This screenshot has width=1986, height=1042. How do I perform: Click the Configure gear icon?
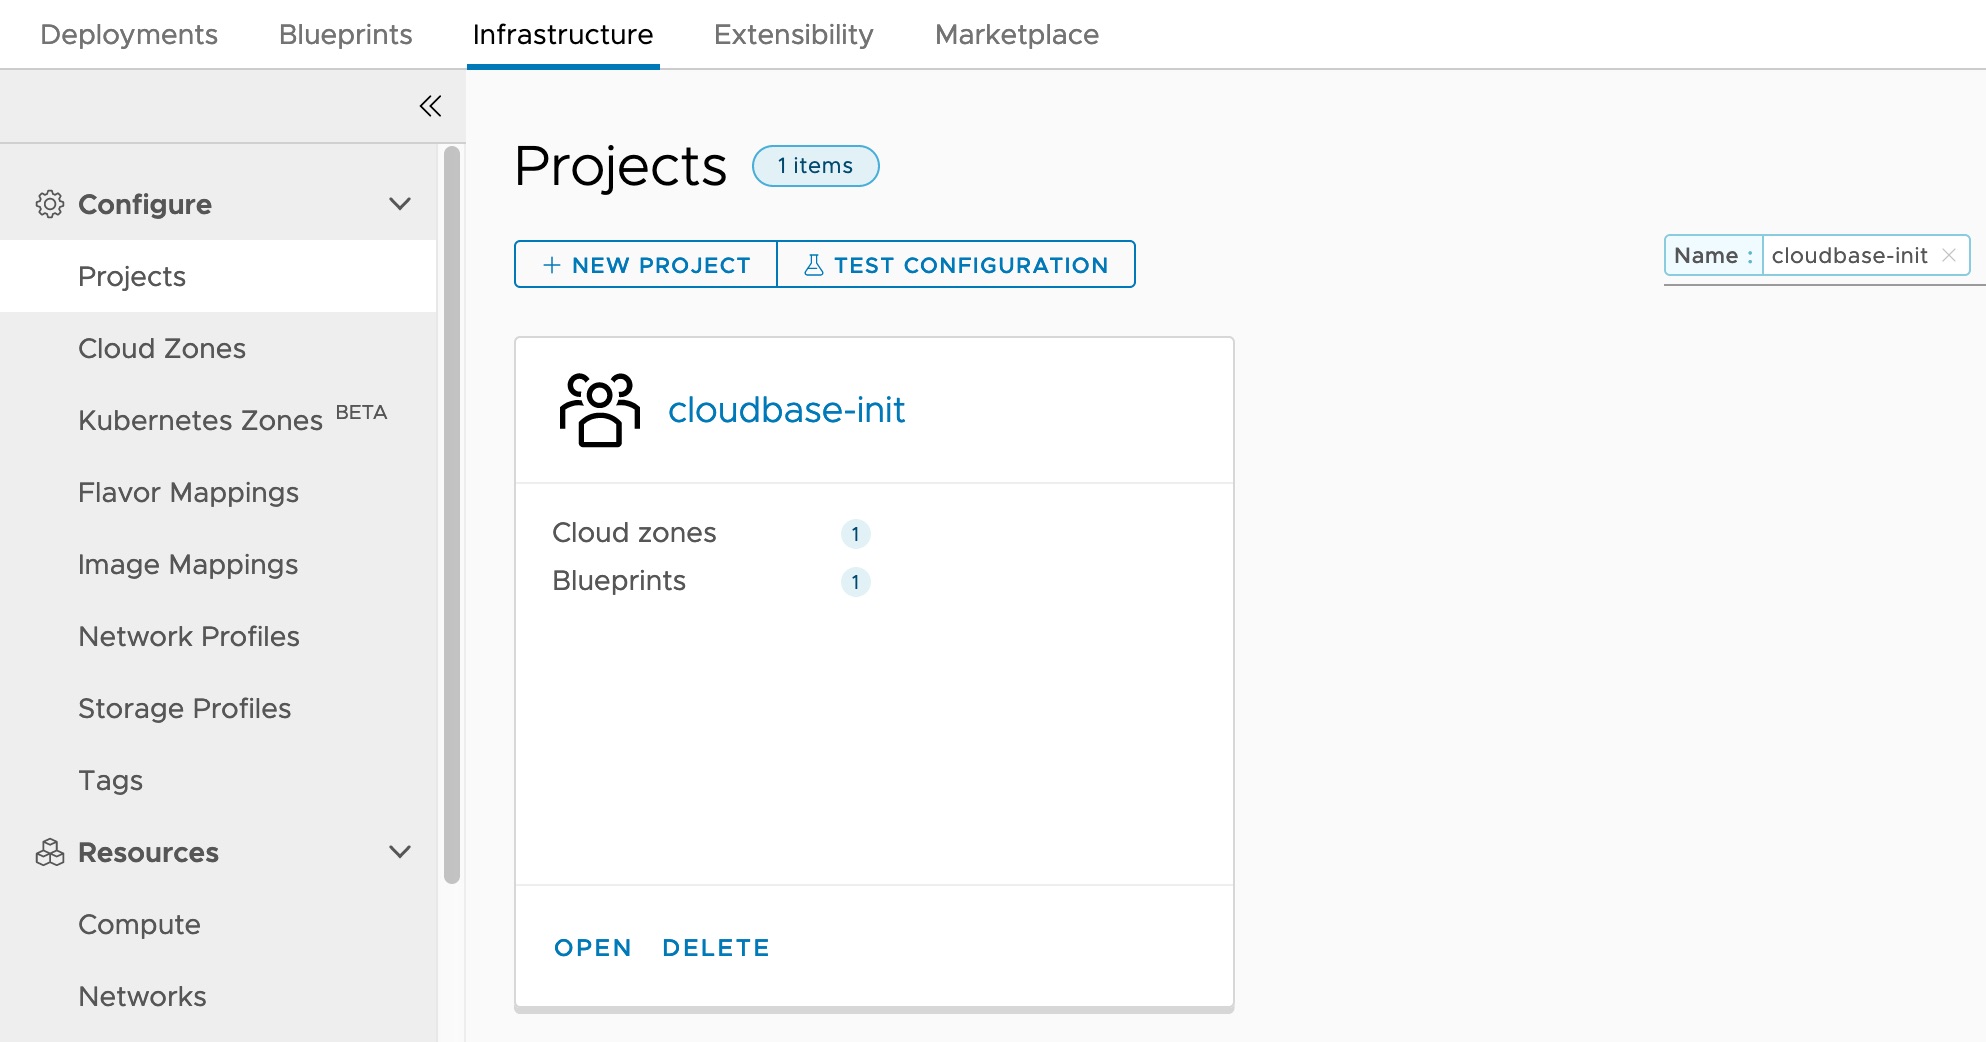point(49,204)
